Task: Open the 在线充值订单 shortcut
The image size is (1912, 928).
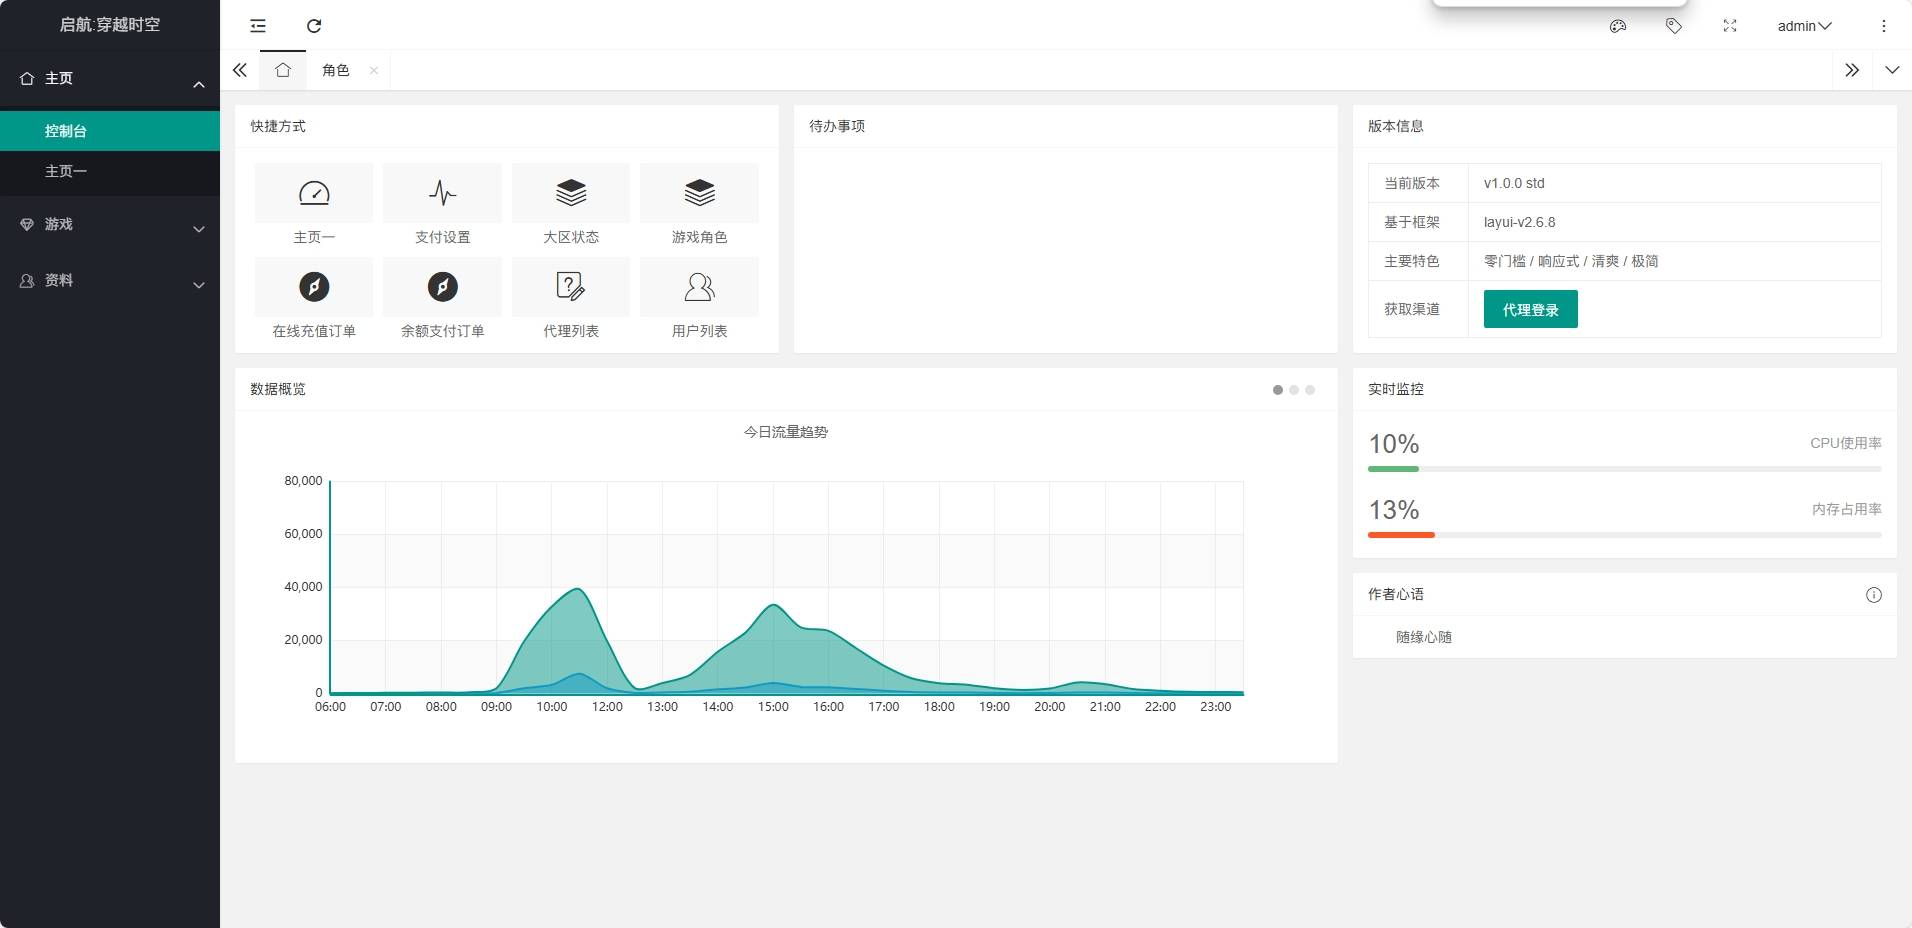Action: (x=314, y=299)
